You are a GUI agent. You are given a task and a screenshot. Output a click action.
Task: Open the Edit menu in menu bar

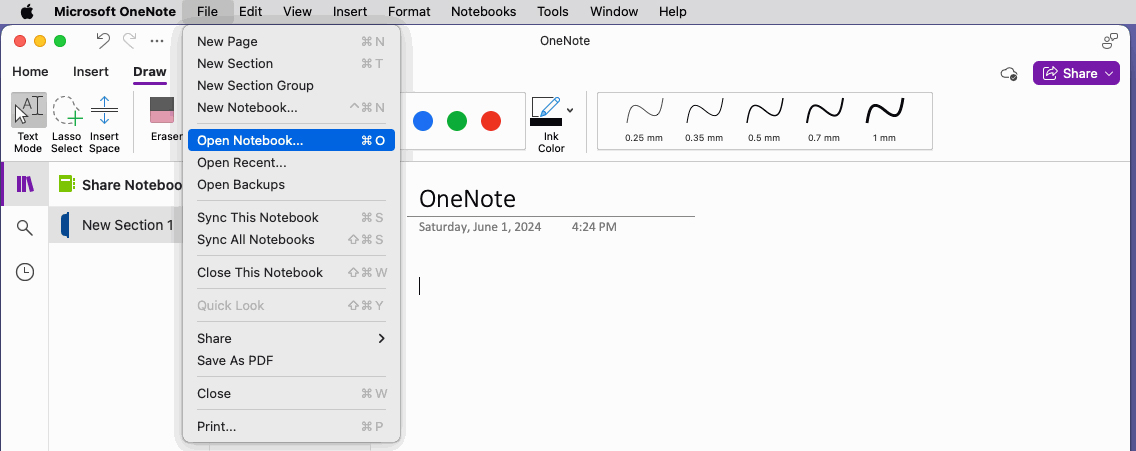point(251,12)
